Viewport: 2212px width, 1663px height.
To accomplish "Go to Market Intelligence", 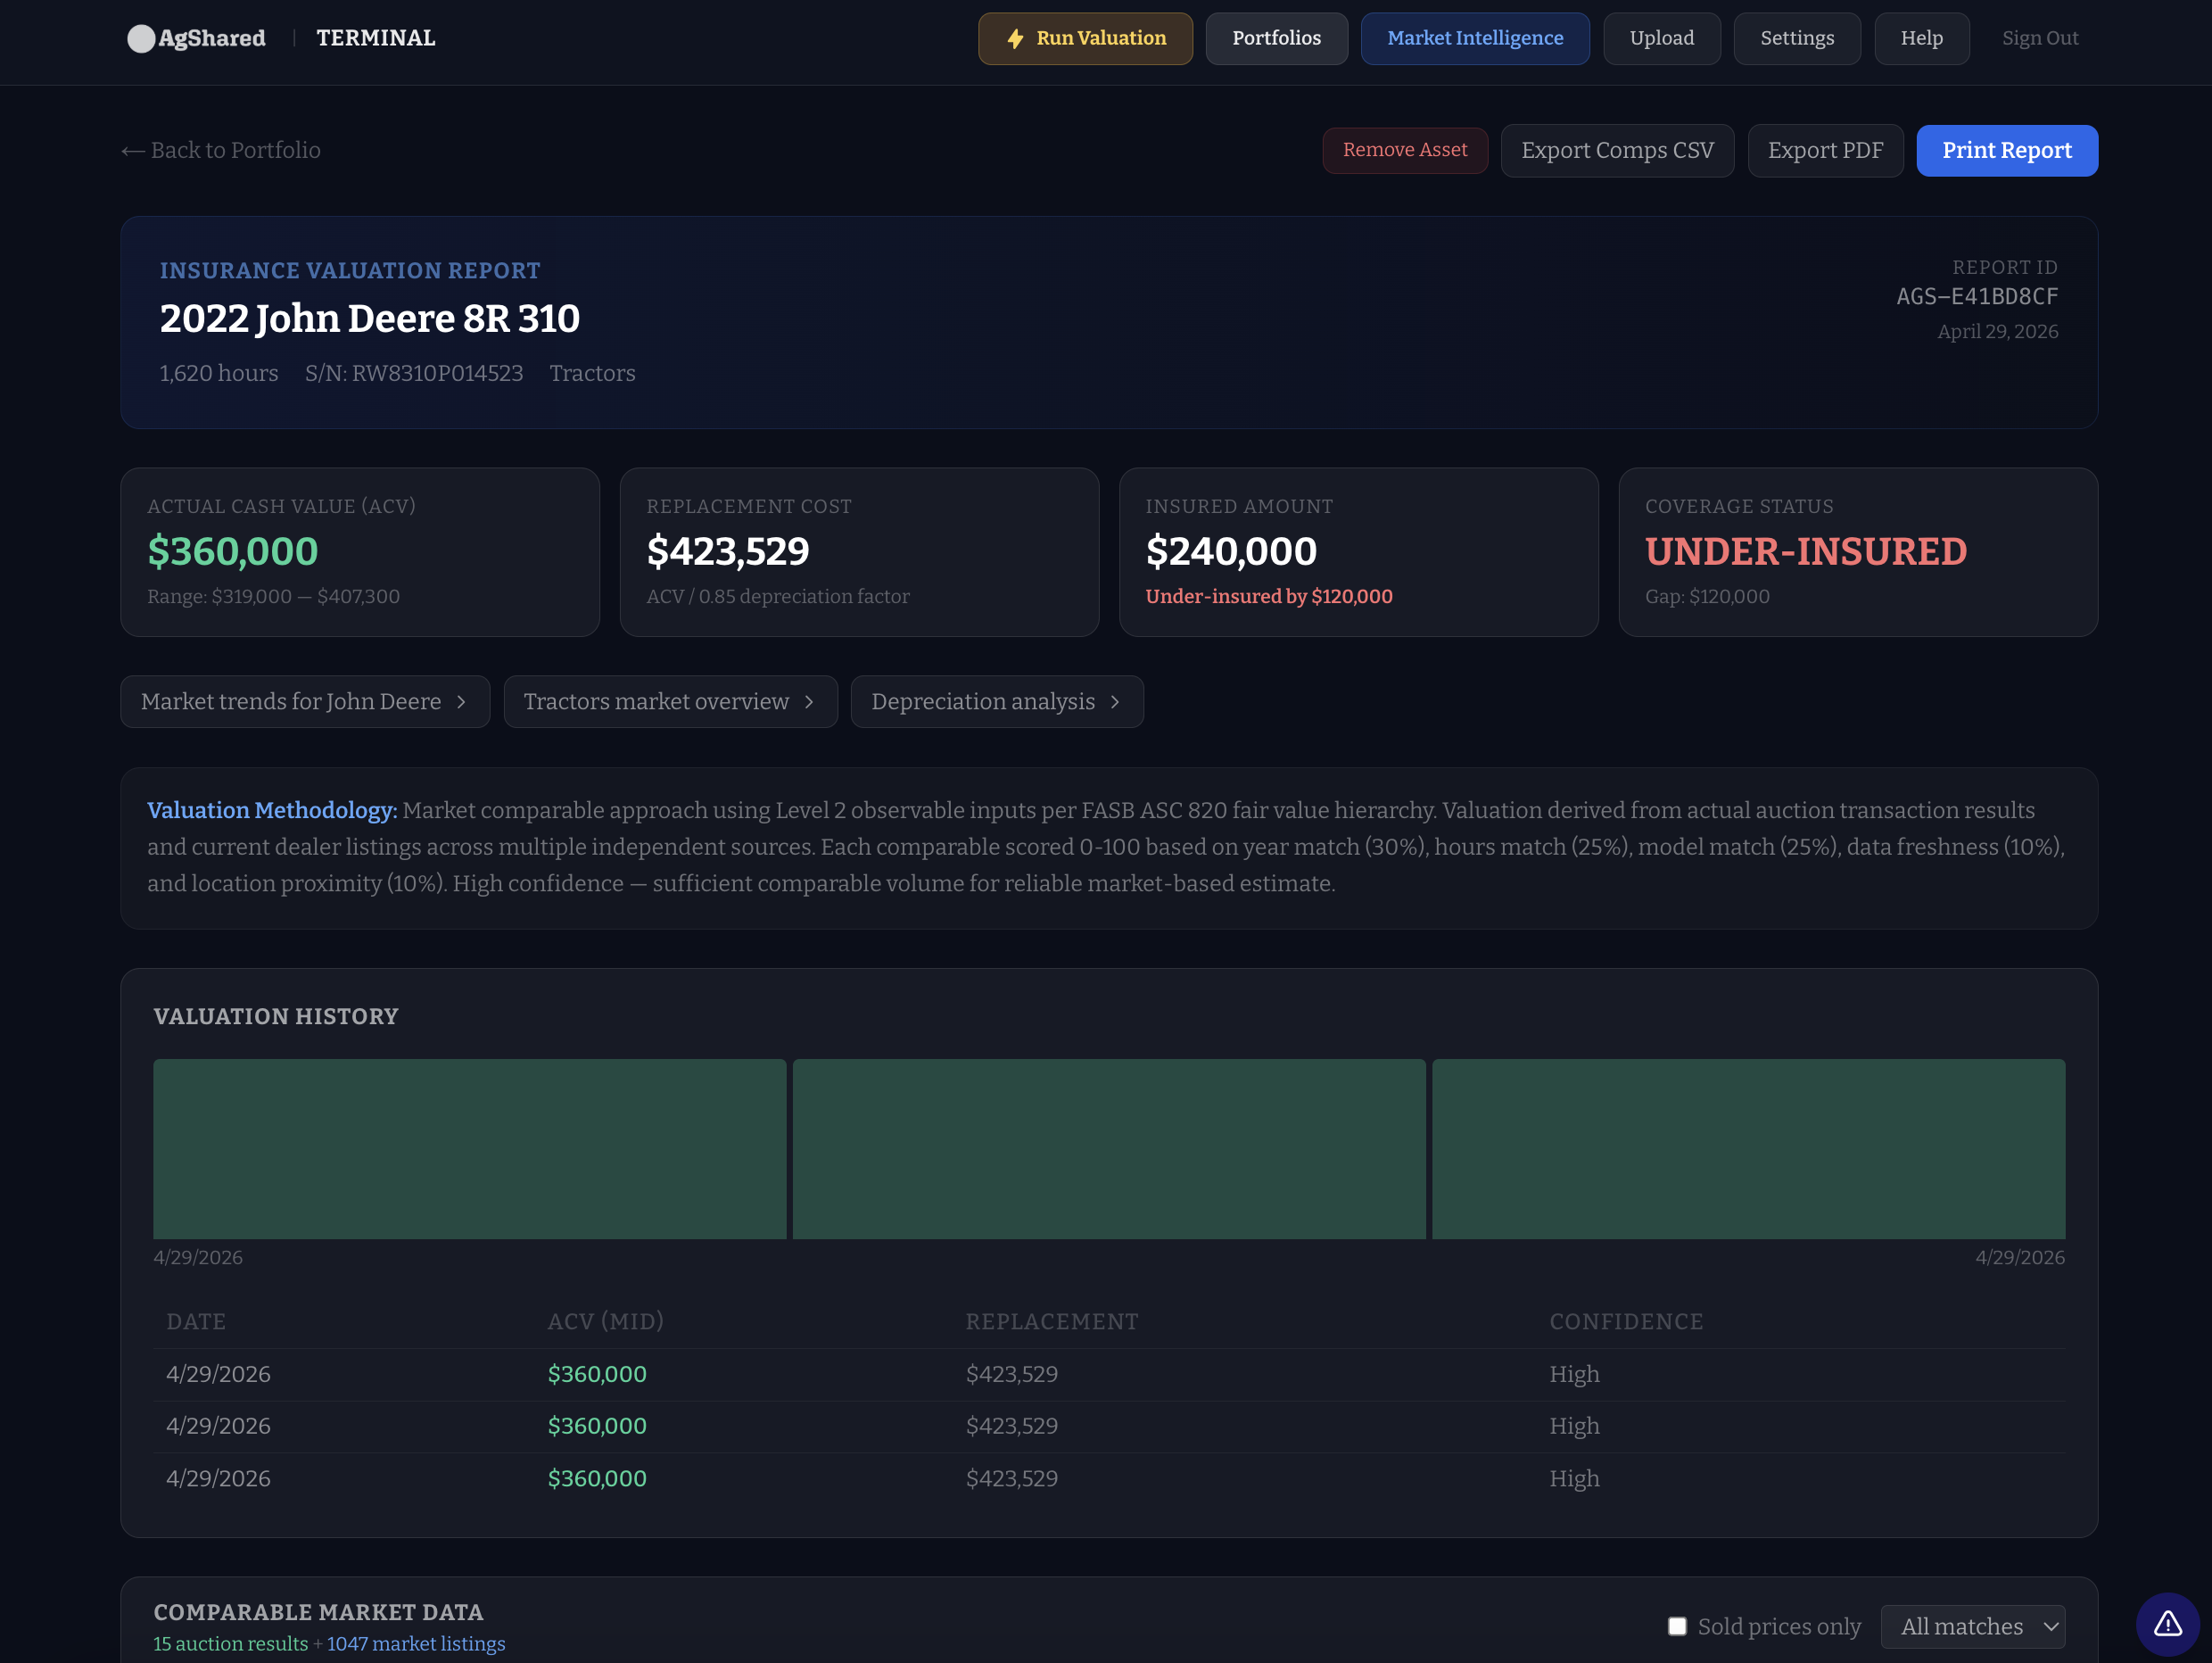I will click(x=1475, y=39).
